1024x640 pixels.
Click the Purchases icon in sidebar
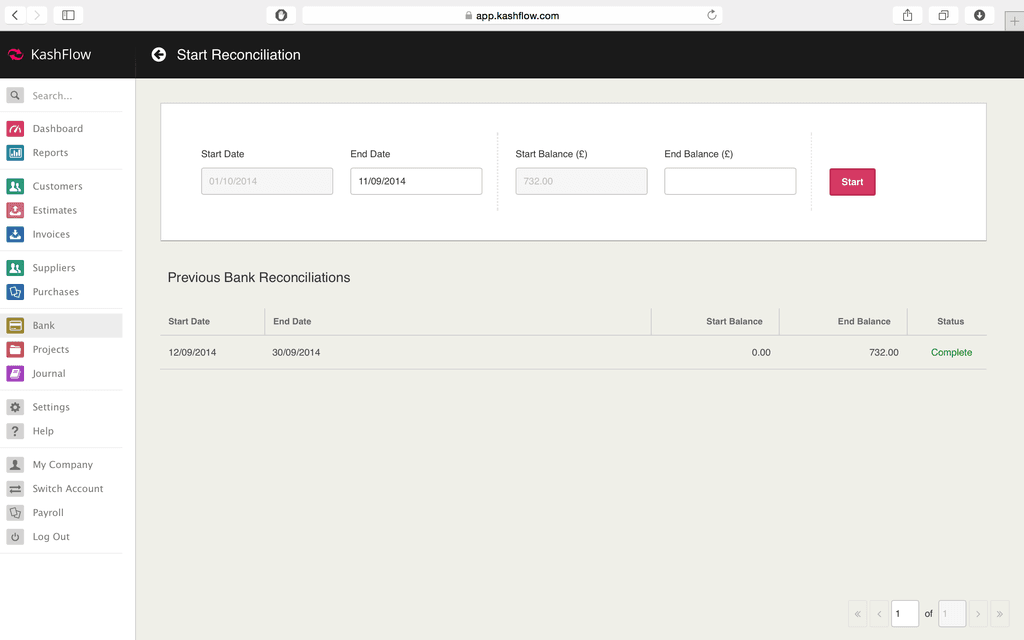pyautogui.click(x=15, y=292)
